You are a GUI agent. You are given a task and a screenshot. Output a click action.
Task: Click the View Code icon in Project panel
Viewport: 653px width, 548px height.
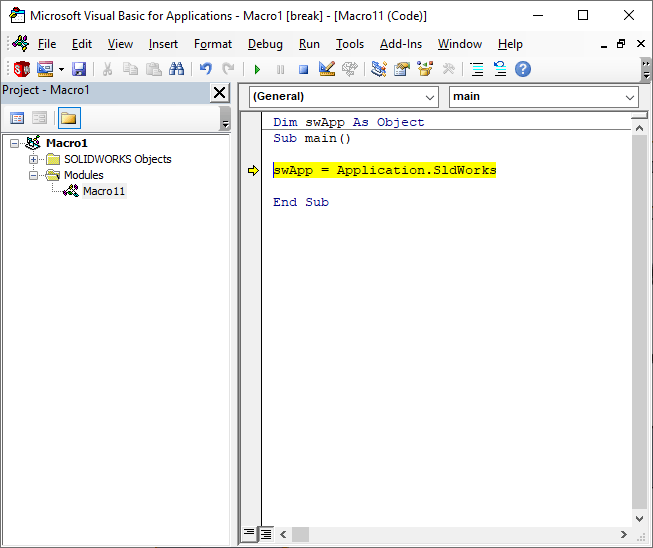(x=17, y=118)
